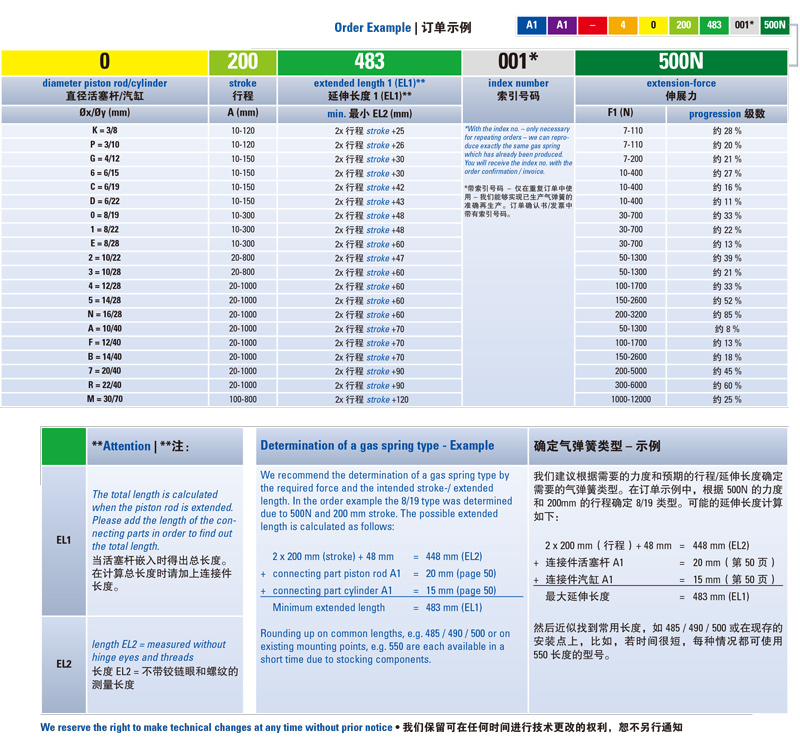The width and height of the screenshot is (800, 741).
Task: Select the 'F1 (N)' subheader
Action: click(620, 113)
